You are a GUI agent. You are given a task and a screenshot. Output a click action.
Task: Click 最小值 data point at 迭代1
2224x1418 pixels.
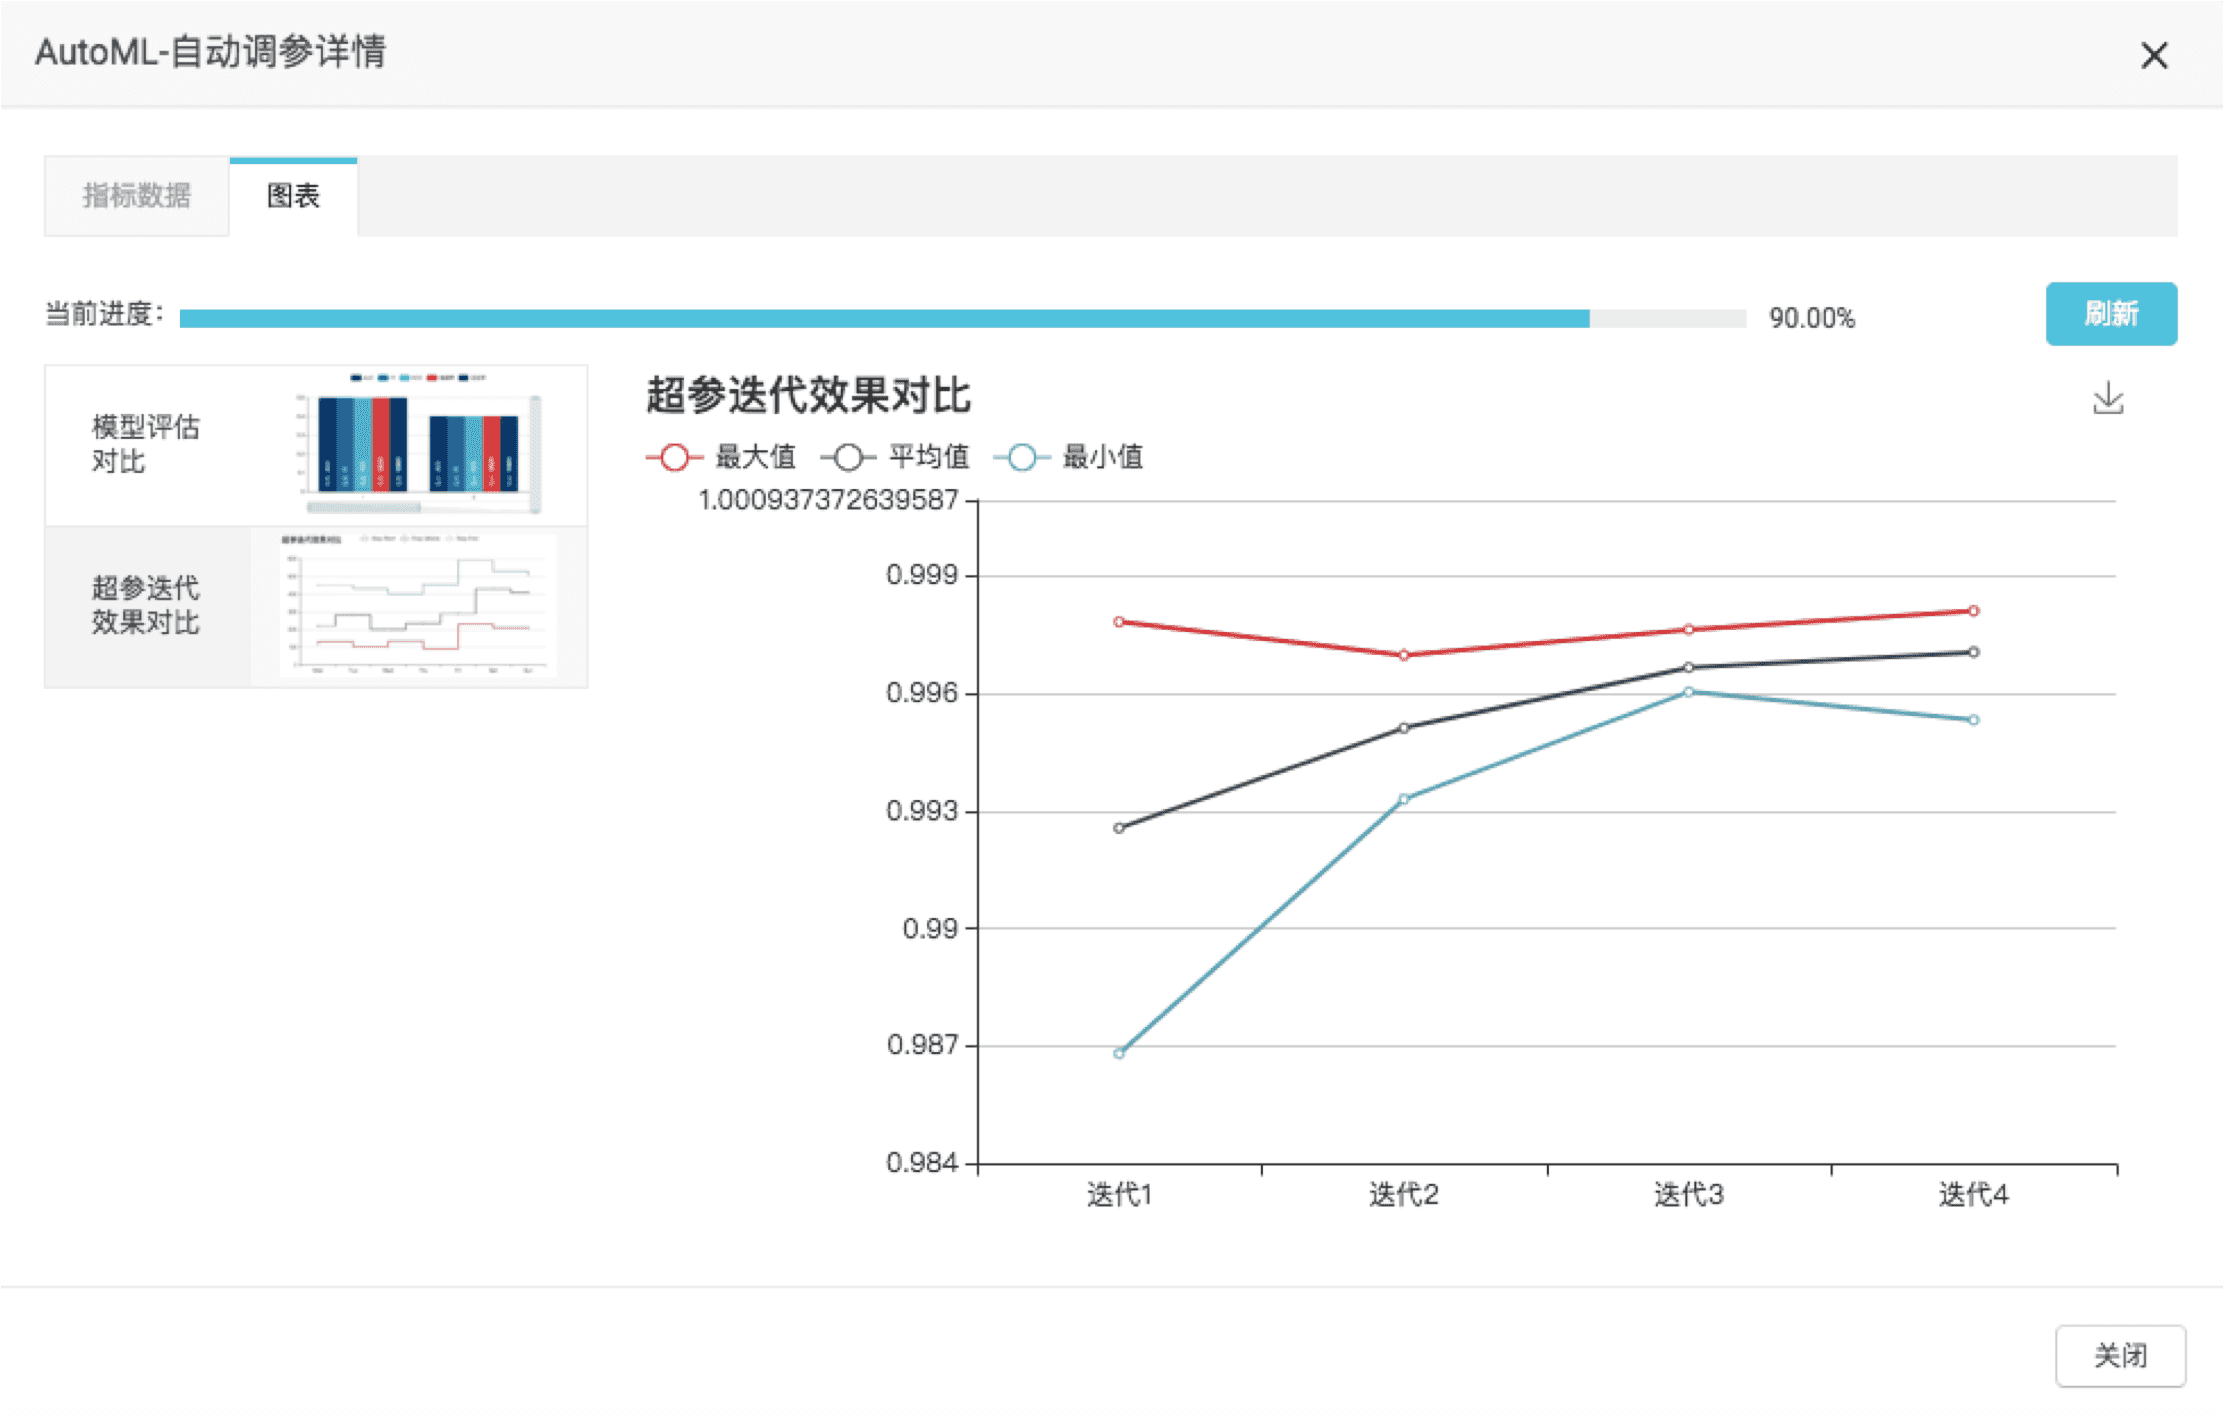coord(1119,1053)
